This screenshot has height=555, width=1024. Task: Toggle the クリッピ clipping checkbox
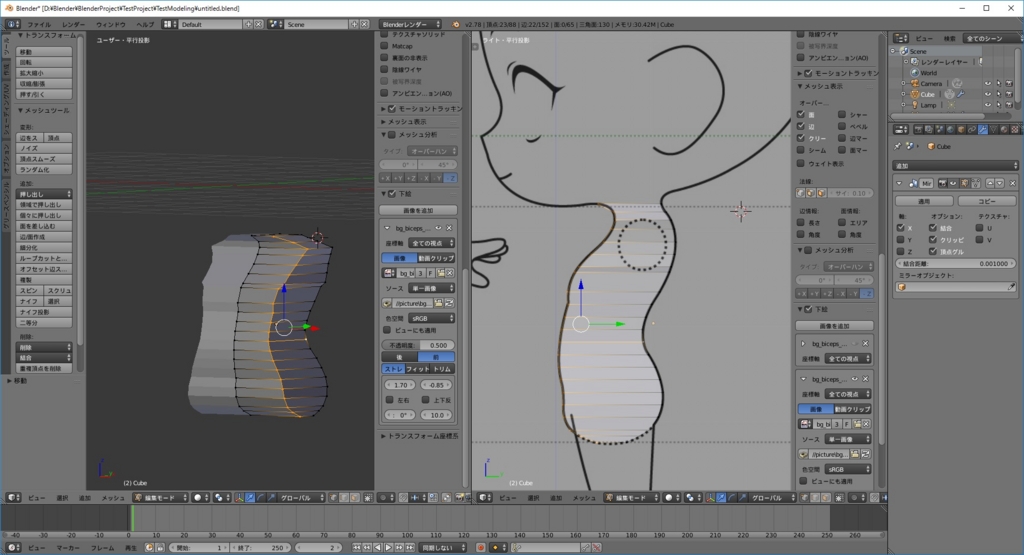click(933, 240)
